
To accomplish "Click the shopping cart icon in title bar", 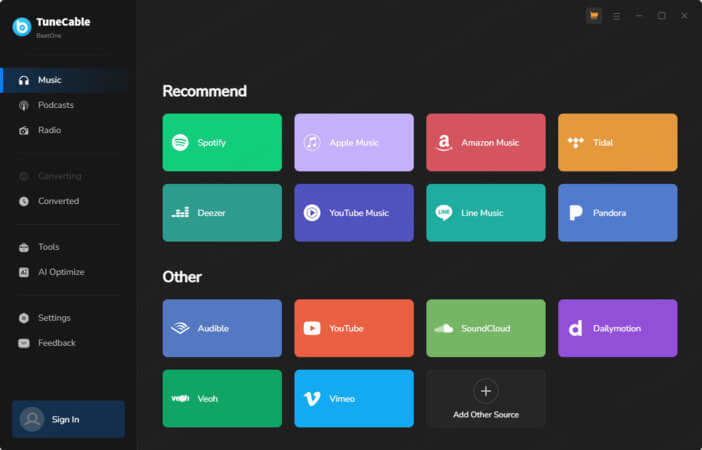I will [x=594, y=16].
